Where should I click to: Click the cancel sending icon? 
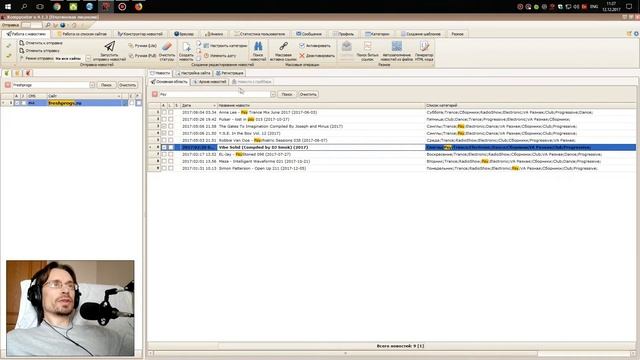pos(22,51)
